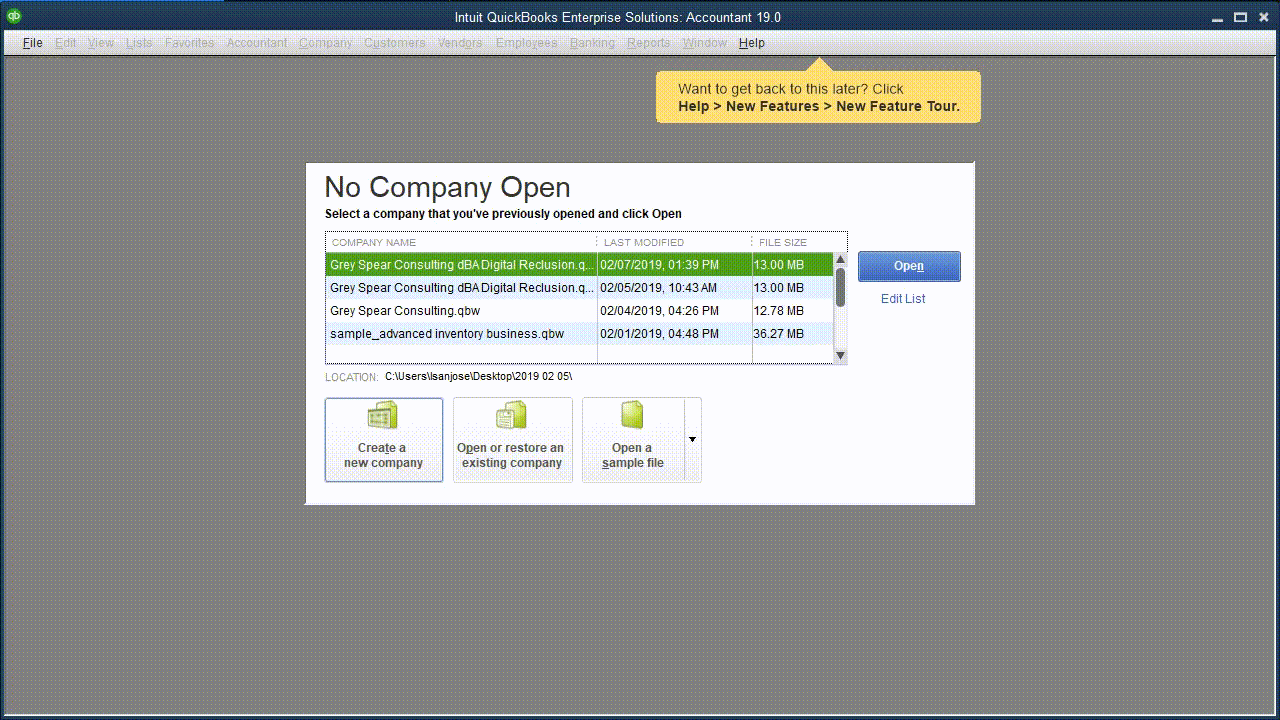
Task: Close the QuickBooks window
Action: [x=1263, y=17]
